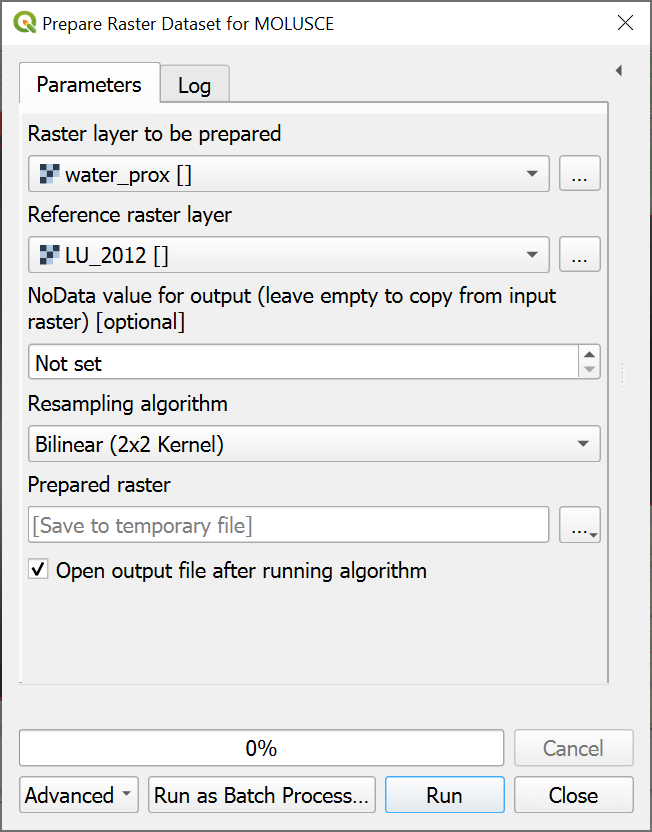Expand the water_prox raster layer dropdown
The width and height of the screenshot is (652, 832).
pyautogui.click(x=531, y=174)
